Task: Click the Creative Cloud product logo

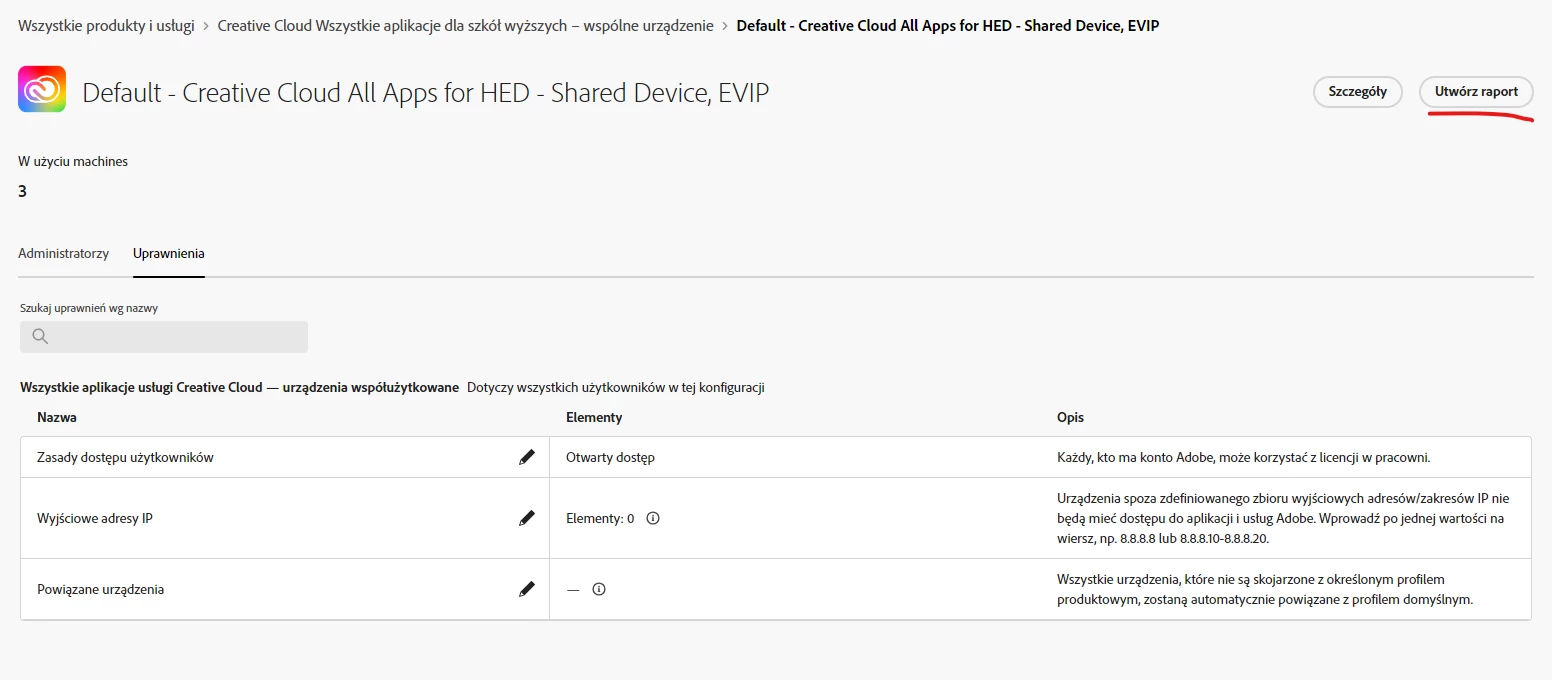Action: coord(42,89)
